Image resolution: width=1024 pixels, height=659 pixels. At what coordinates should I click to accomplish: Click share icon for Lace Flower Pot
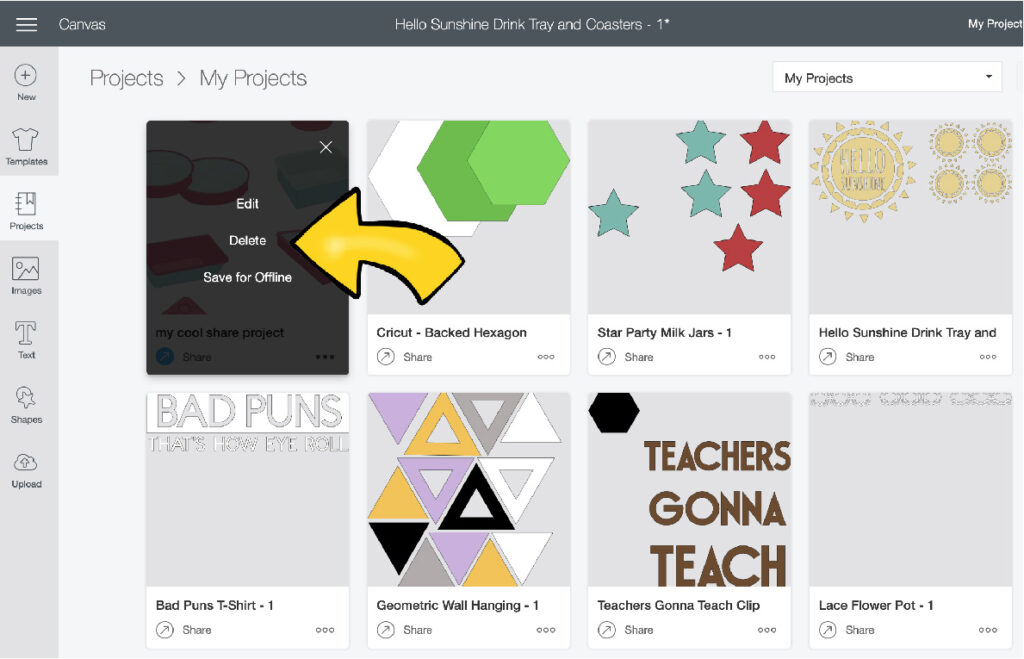828,630
